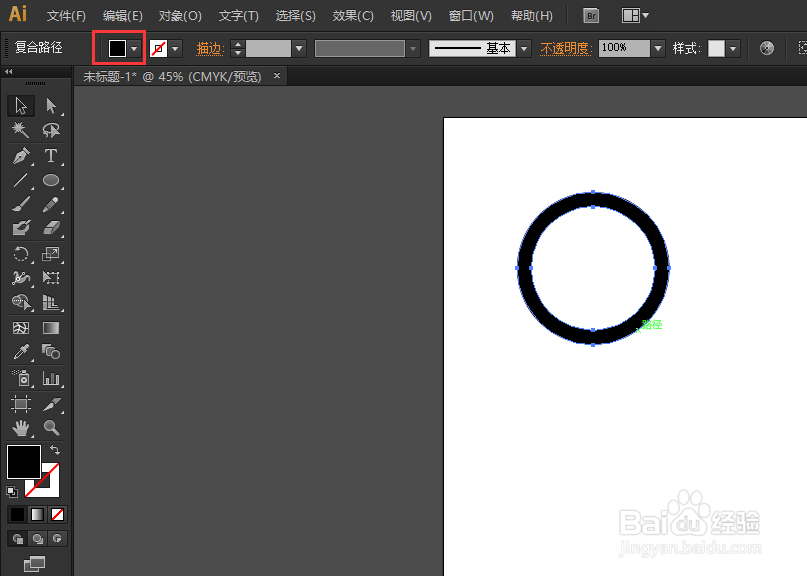
Task: Enable Draw Inside mode
Action: coord(57,538)
